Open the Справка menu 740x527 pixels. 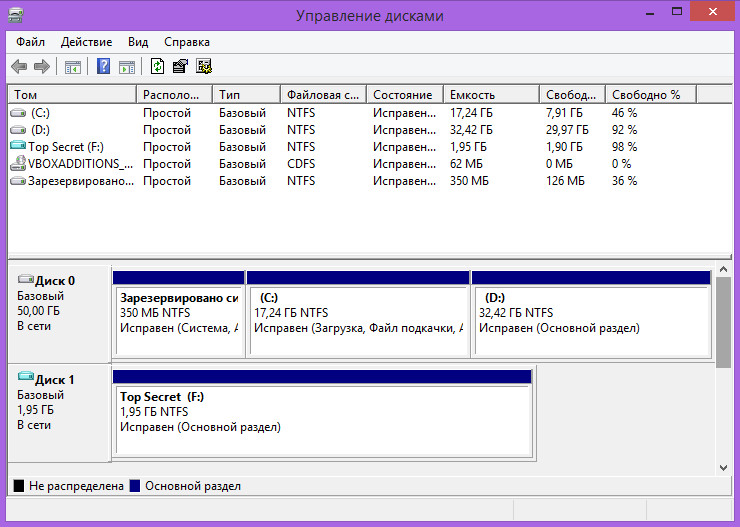[187, 42]
